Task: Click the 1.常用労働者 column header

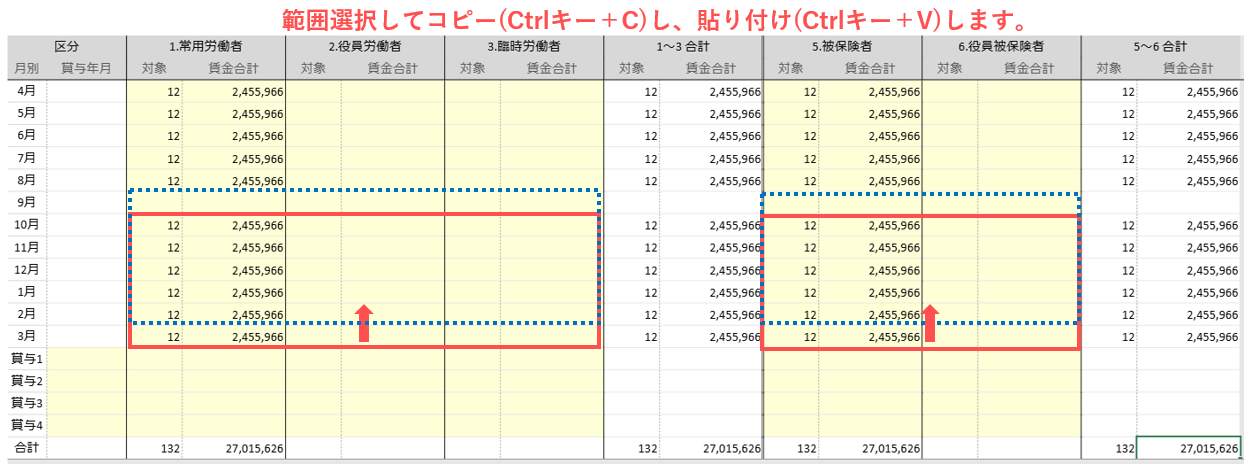Action: [x=205, y=46]
